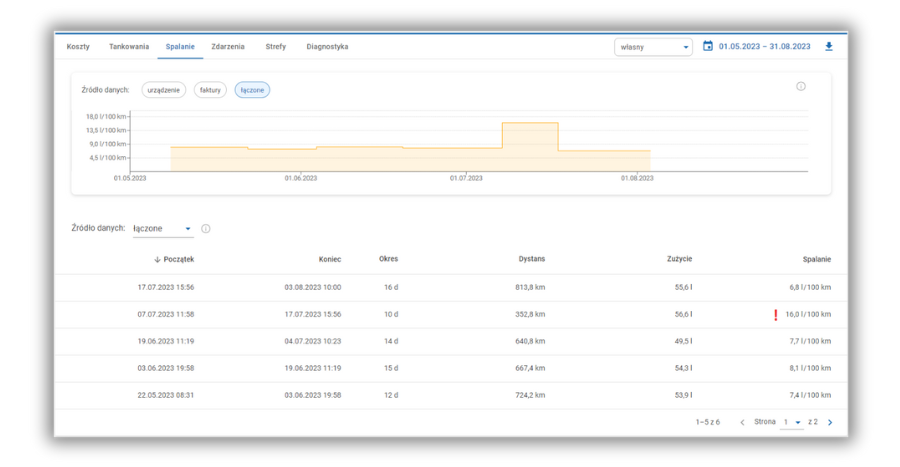
Task: Click the calendar icon beside the date range
Action: tap(708, 47)
